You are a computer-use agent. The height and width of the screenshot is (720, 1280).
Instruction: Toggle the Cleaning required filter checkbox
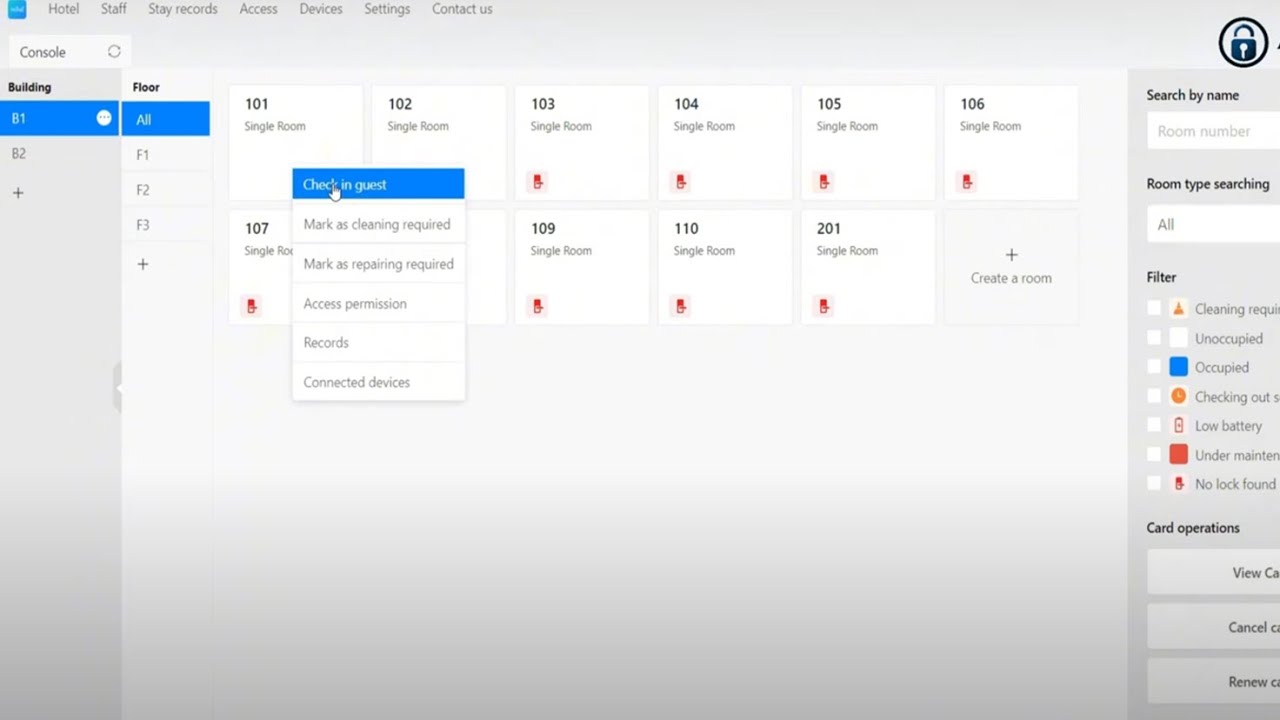tap(1154, 309)
